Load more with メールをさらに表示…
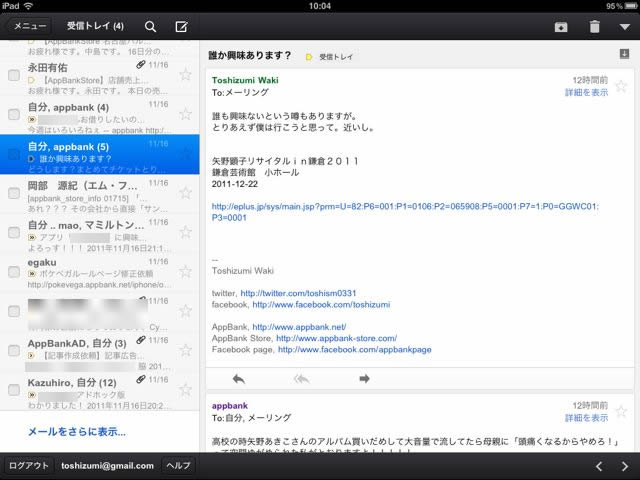 tap(77, 431)
